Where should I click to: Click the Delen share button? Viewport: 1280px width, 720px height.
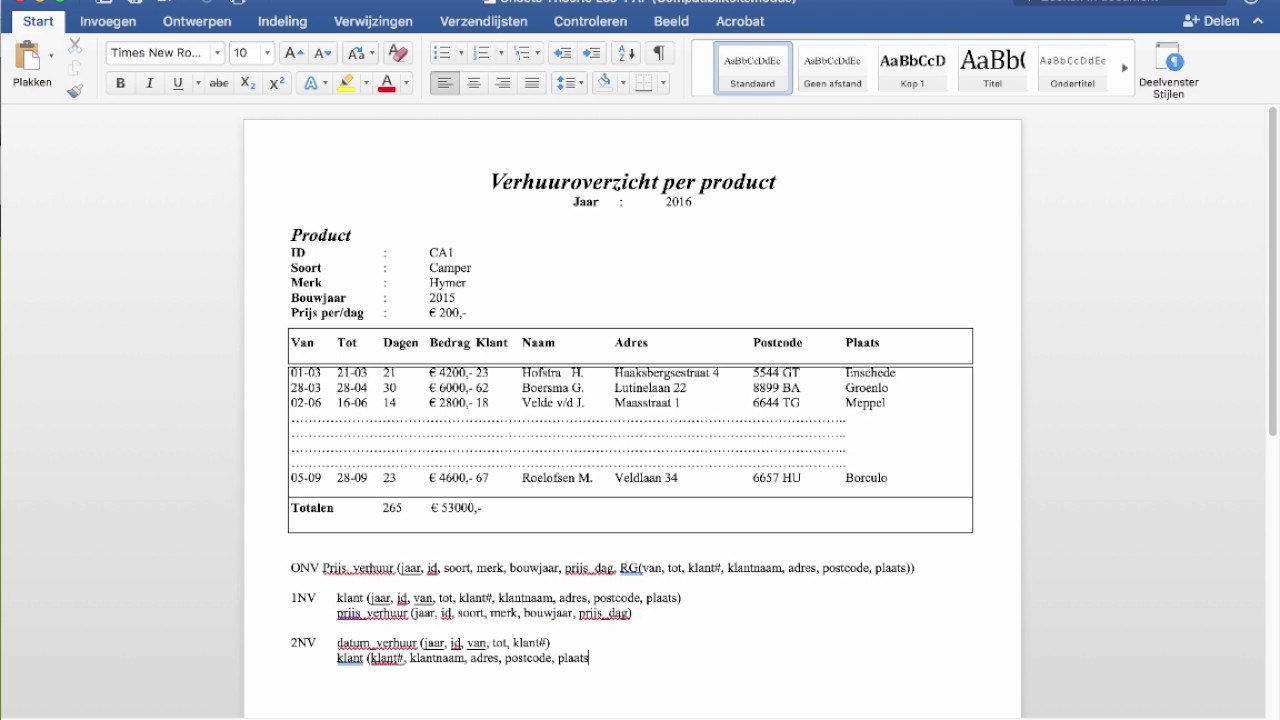tap(1211, 21)
